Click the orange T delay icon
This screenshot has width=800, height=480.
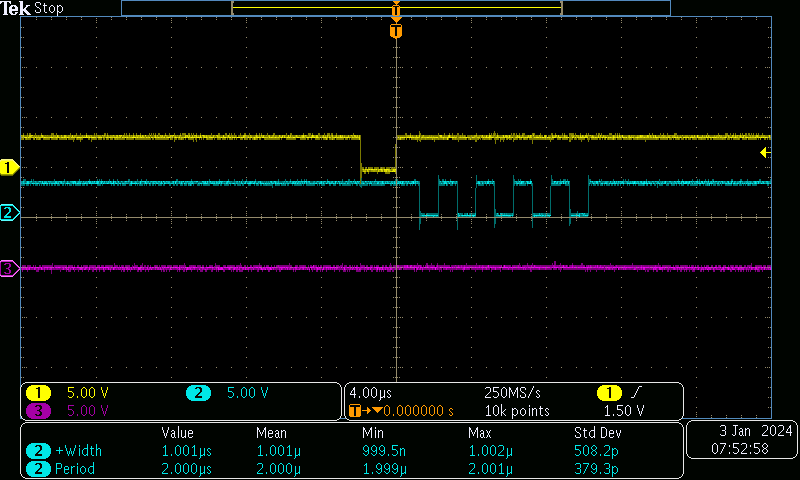pos(355,411)
